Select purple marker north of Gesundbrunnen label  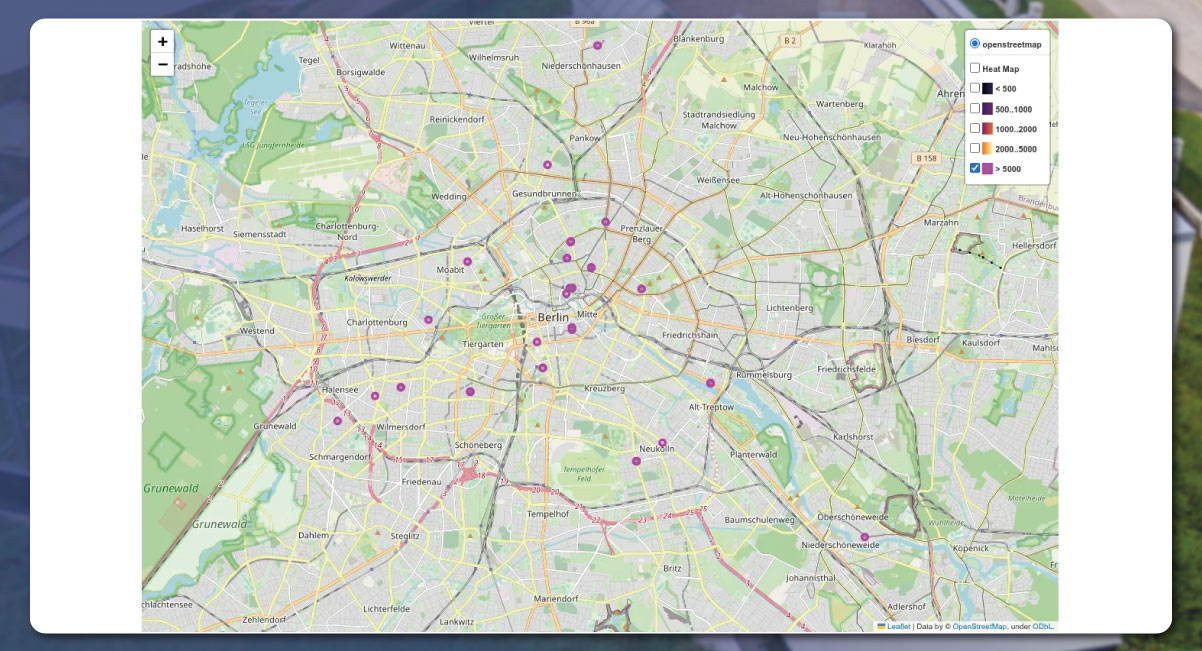[x=547, y=164]
